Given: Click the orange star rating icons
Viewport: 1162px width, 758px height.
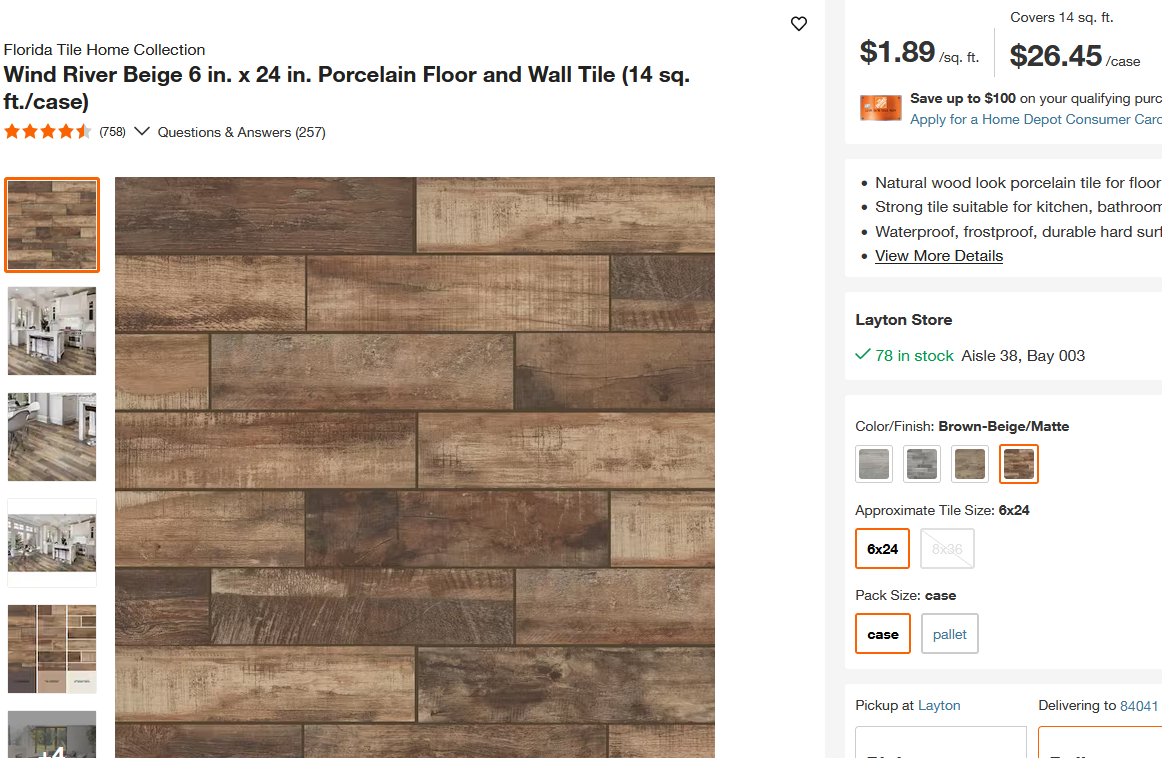Looking at the screenshot, I should point(47,132).
